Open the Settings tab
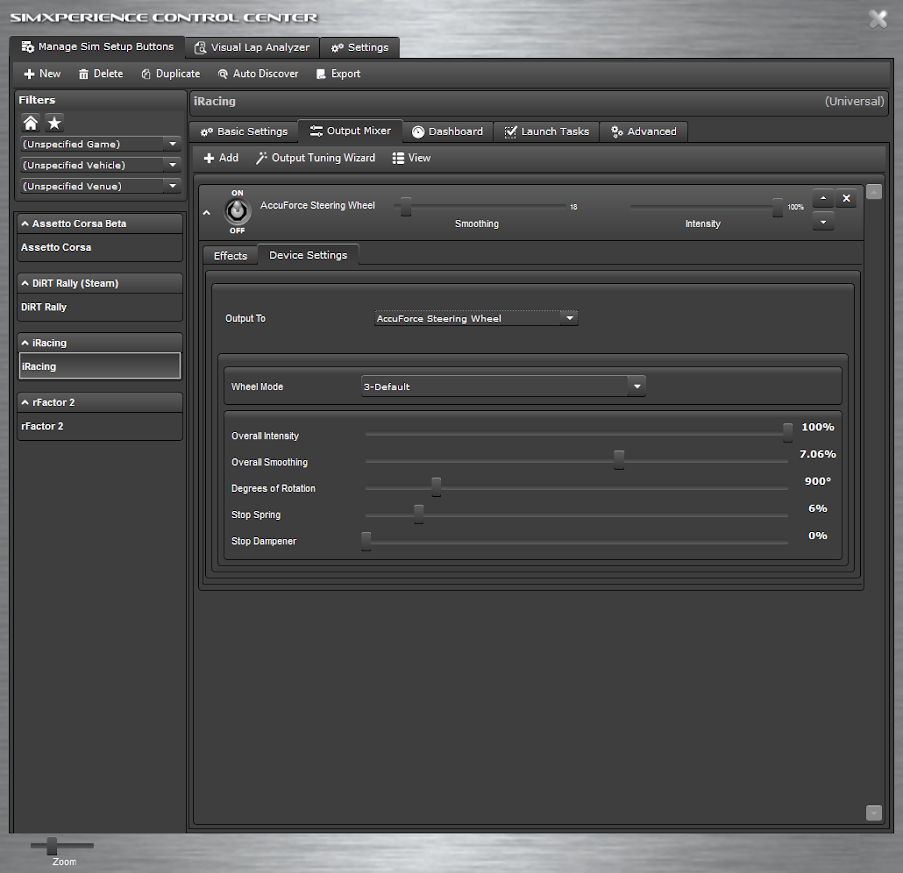The width and height of the screenshot is (903, 873). tap(359, 48)
